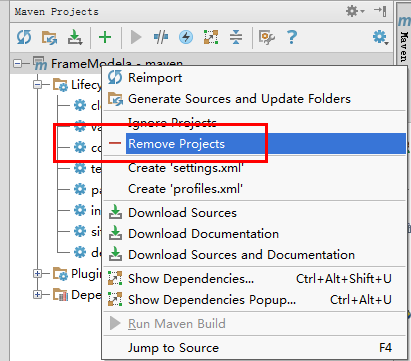
Task: Select the Lifecycle folder
Action: [x=77, y=85]
